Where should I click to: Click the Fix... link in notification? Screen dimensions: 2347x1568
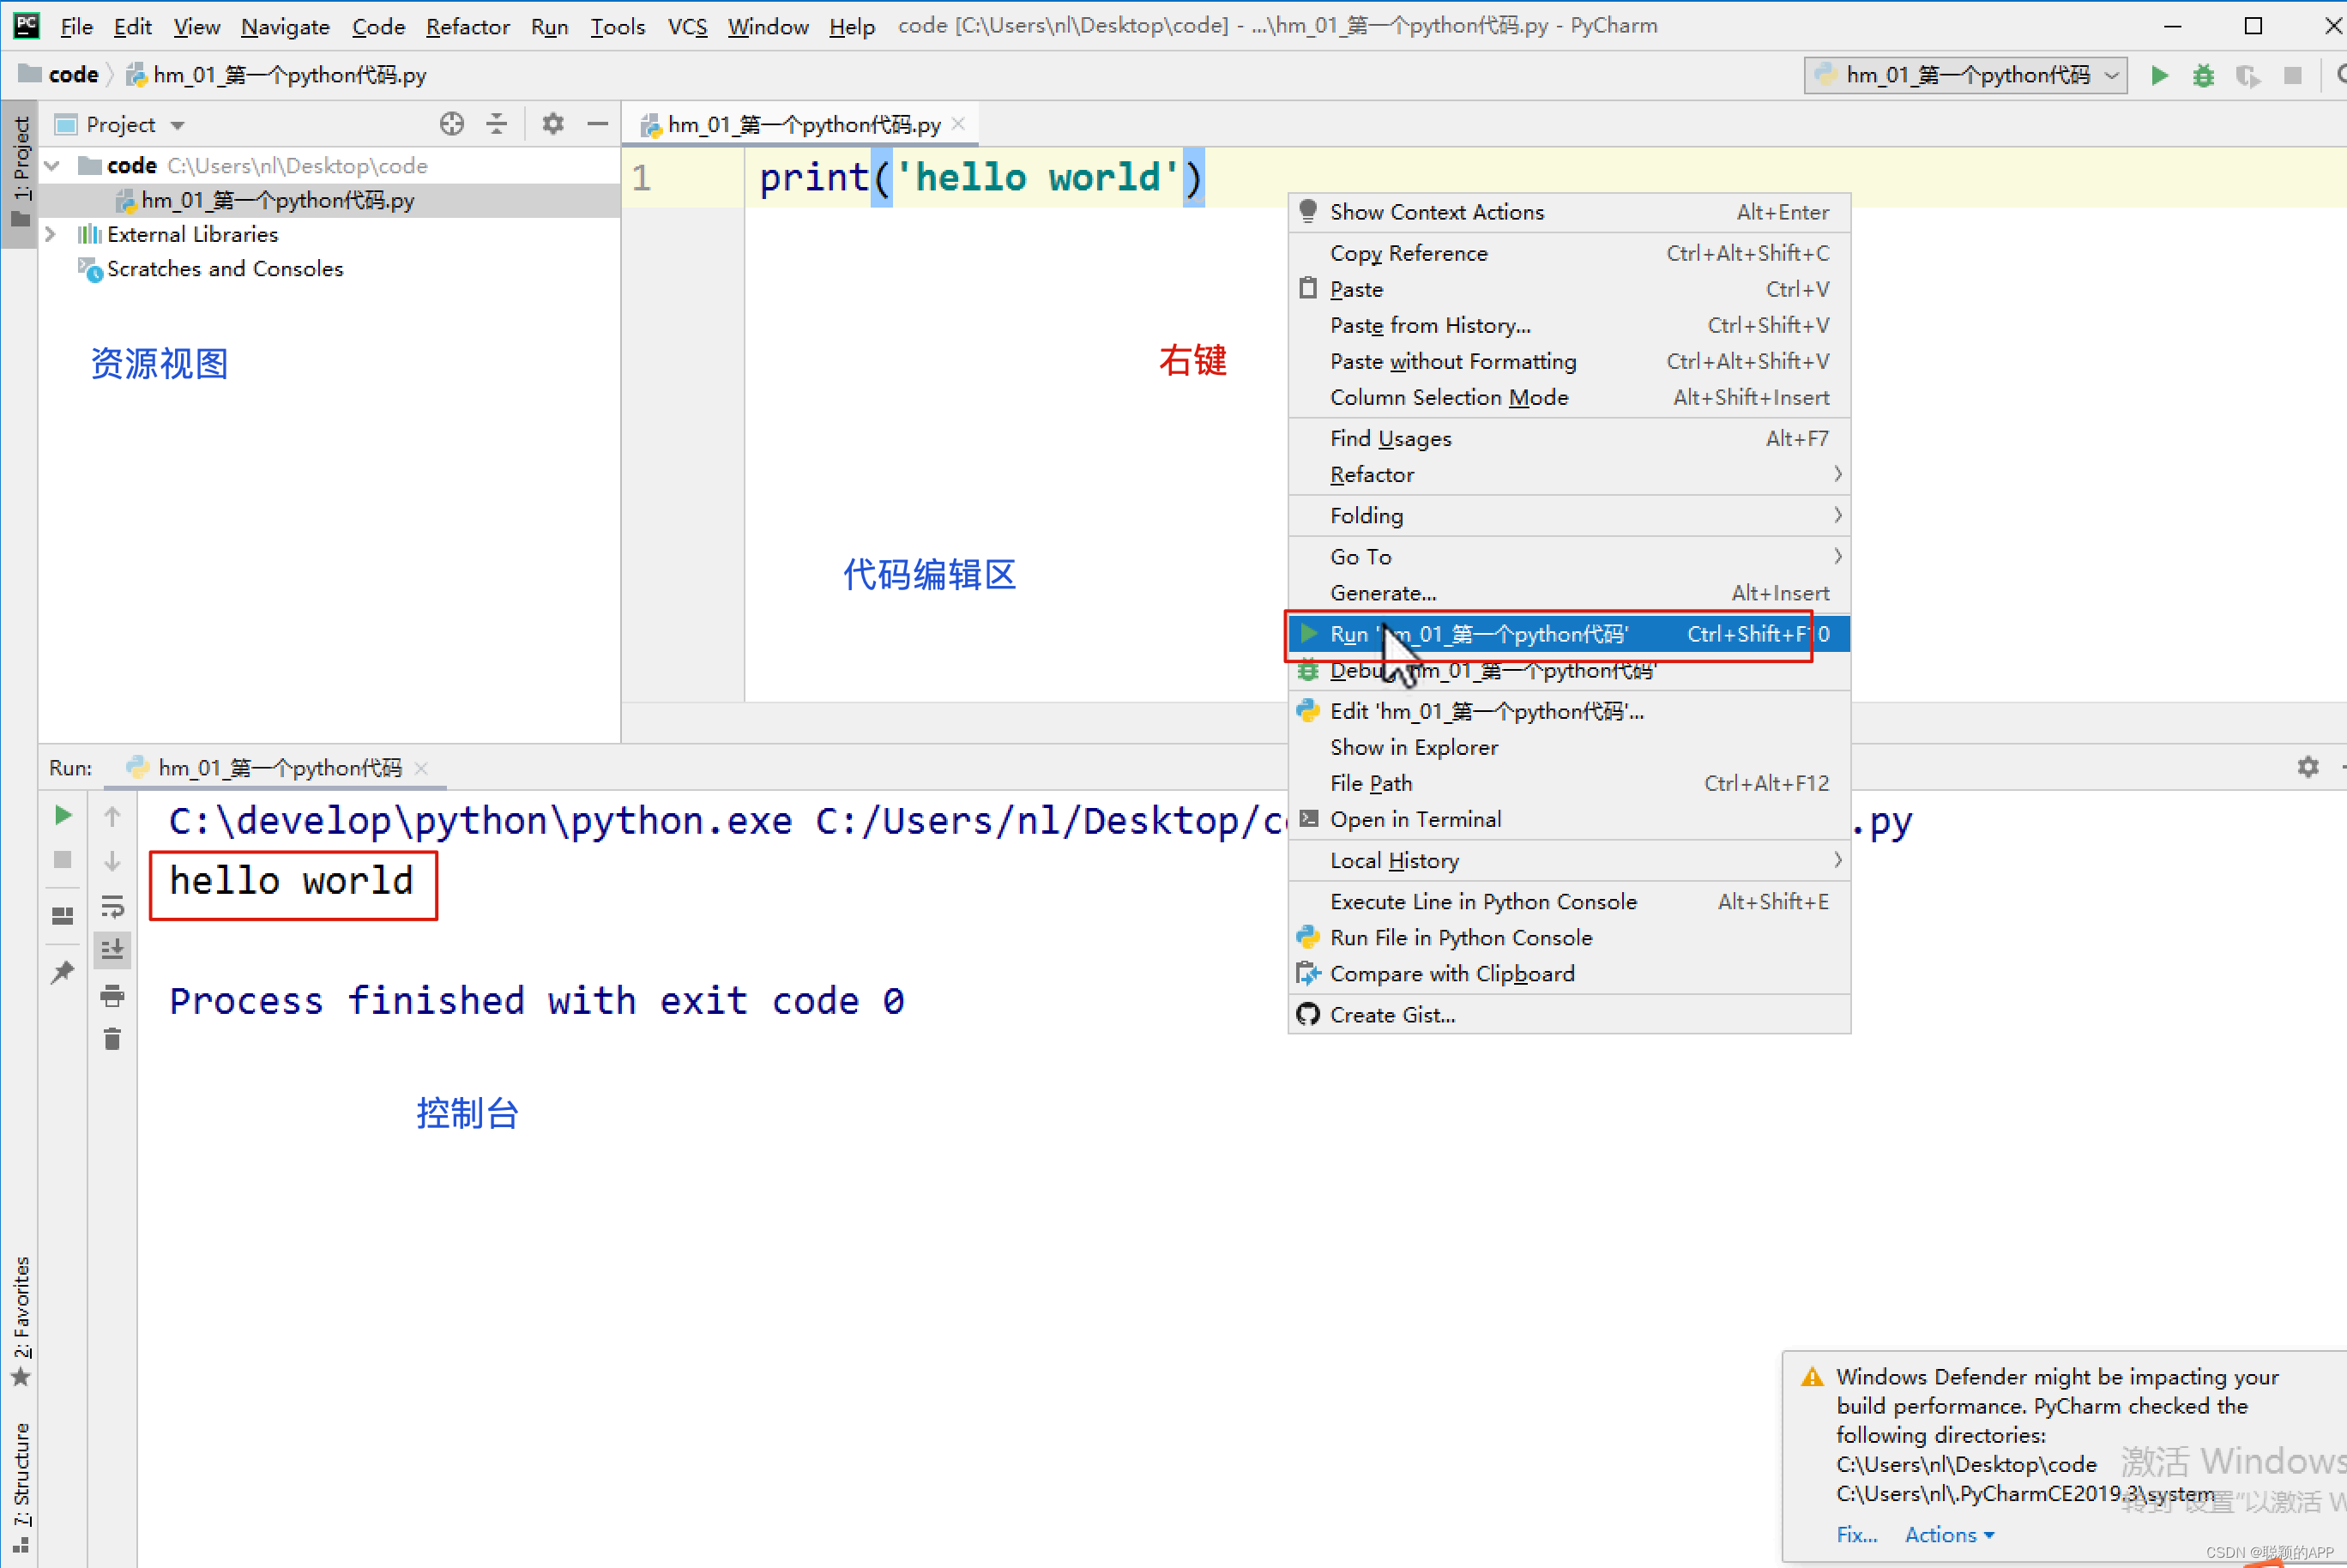[x=1856, y=1534]
